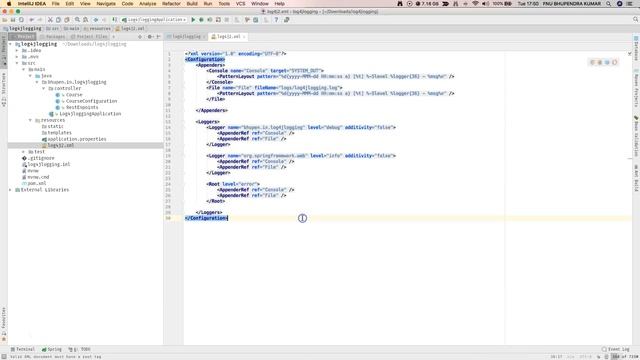Viewport: 640px width, 360px height.
Task: Open the VCS menu
Action: pos(240,4)
